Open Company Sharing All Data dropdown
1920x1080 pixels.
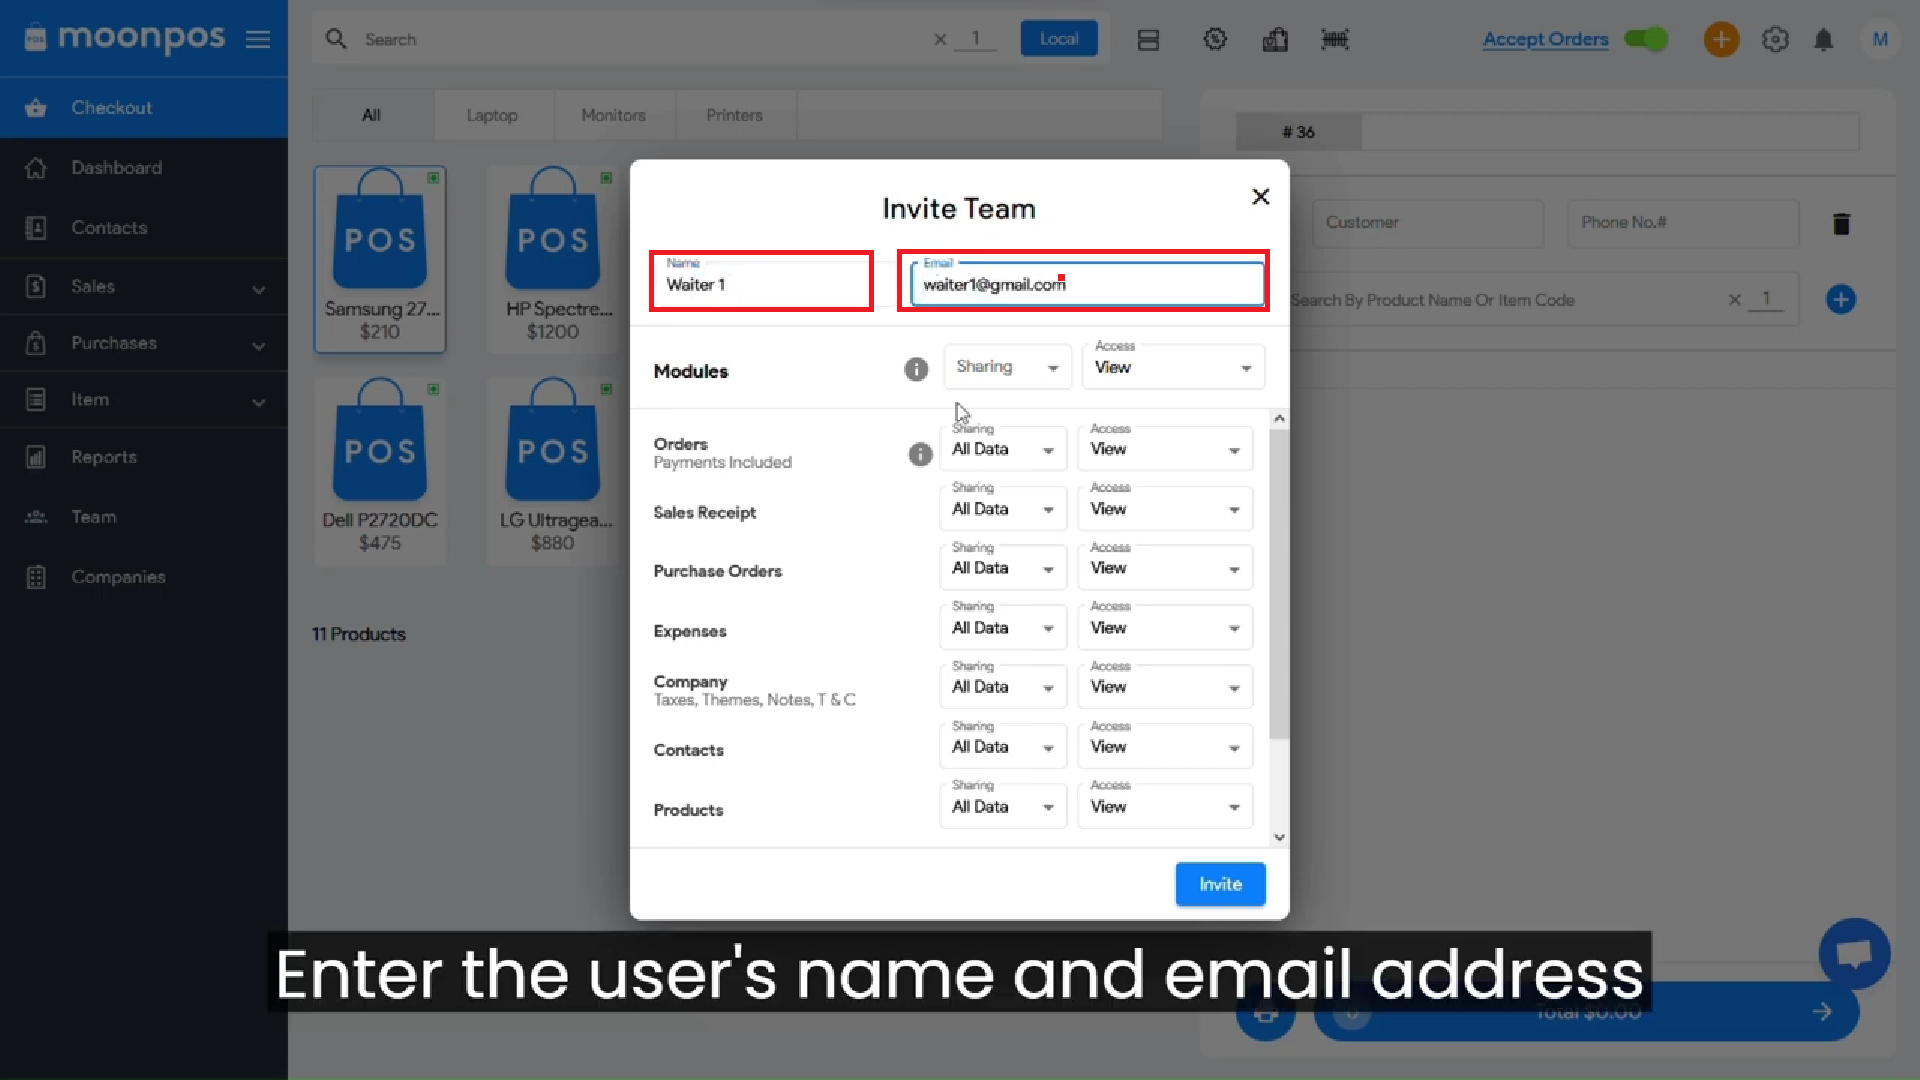(x=1002, y=687)
